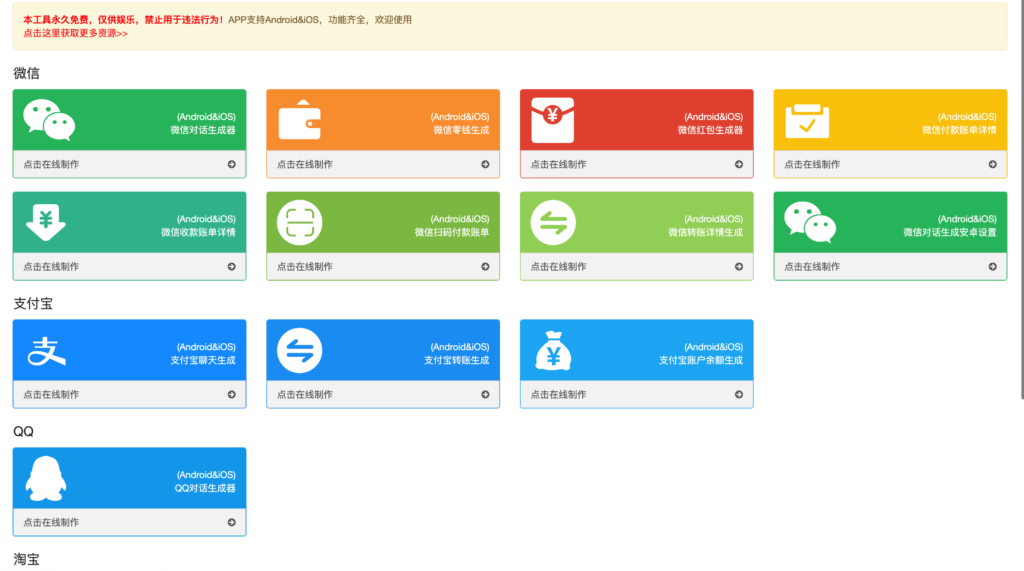This screenshot has height=571, width=1024.
Task: Click the yen download arrow icon on 微信收款账单详情
Action: [46, 222]
